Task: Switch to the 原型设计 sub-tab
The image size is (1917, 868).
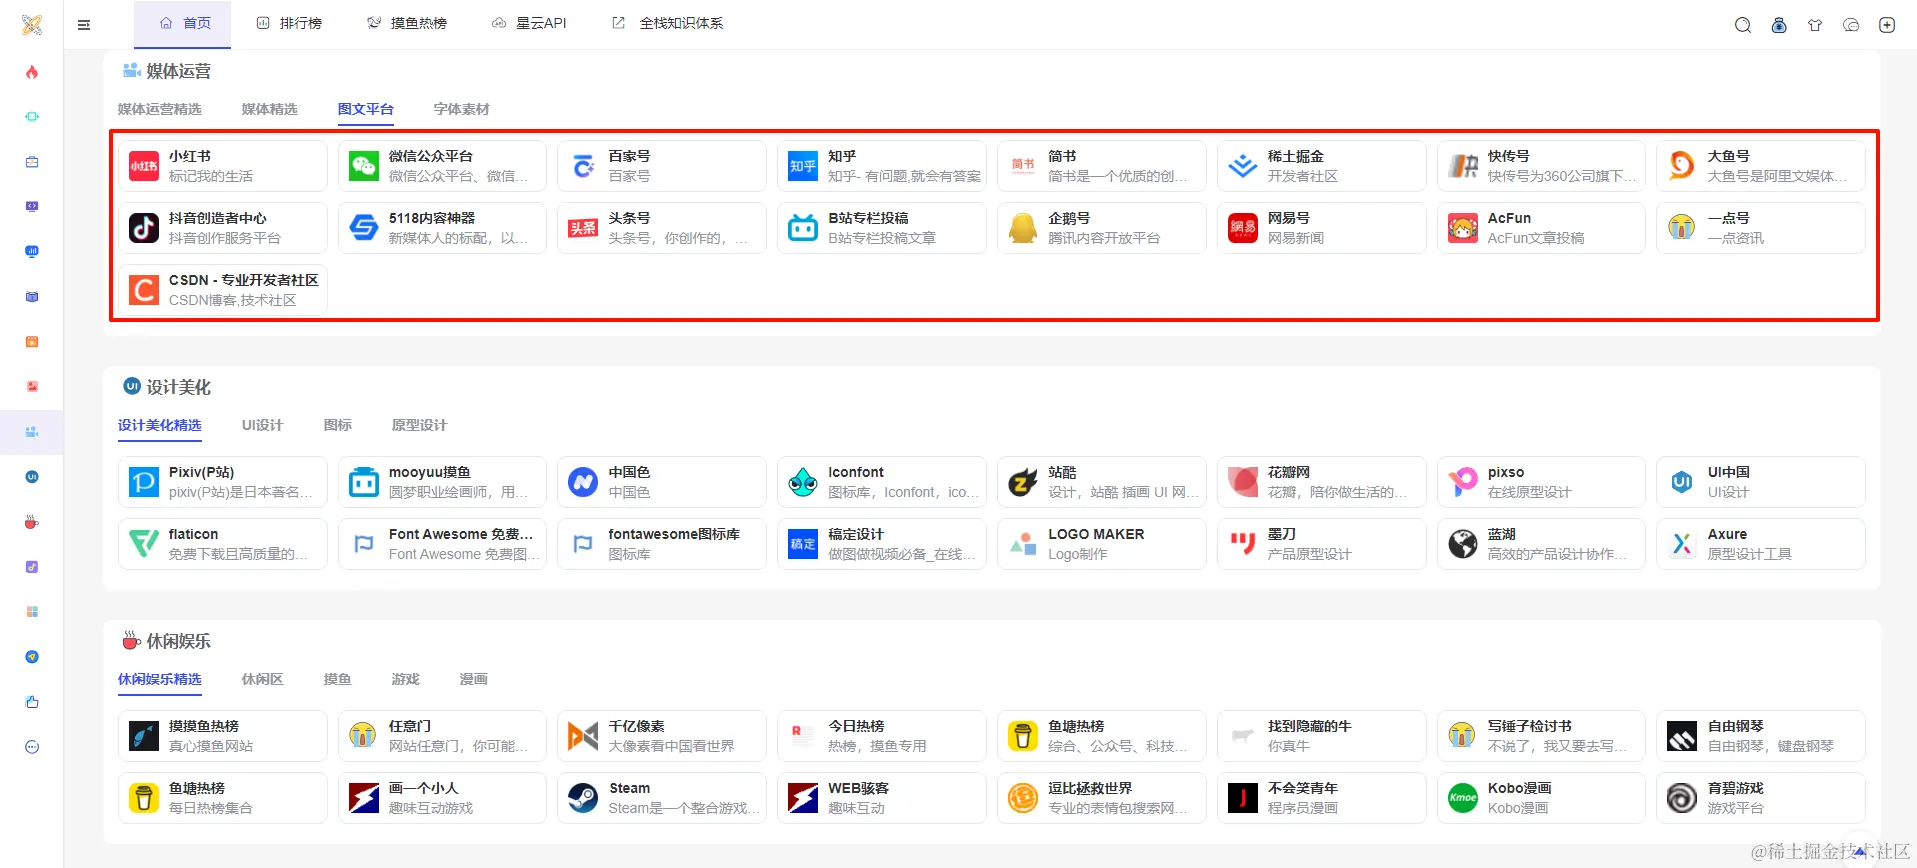Action: click(420, 425)
